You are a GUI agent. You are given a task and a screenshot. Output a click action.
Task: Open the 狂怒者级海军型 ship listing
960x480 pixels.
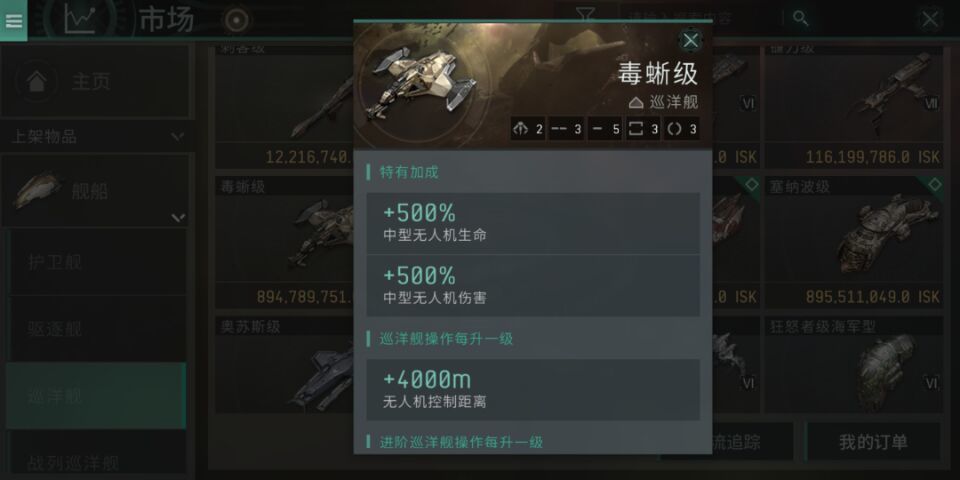click(x=853, y=365)
